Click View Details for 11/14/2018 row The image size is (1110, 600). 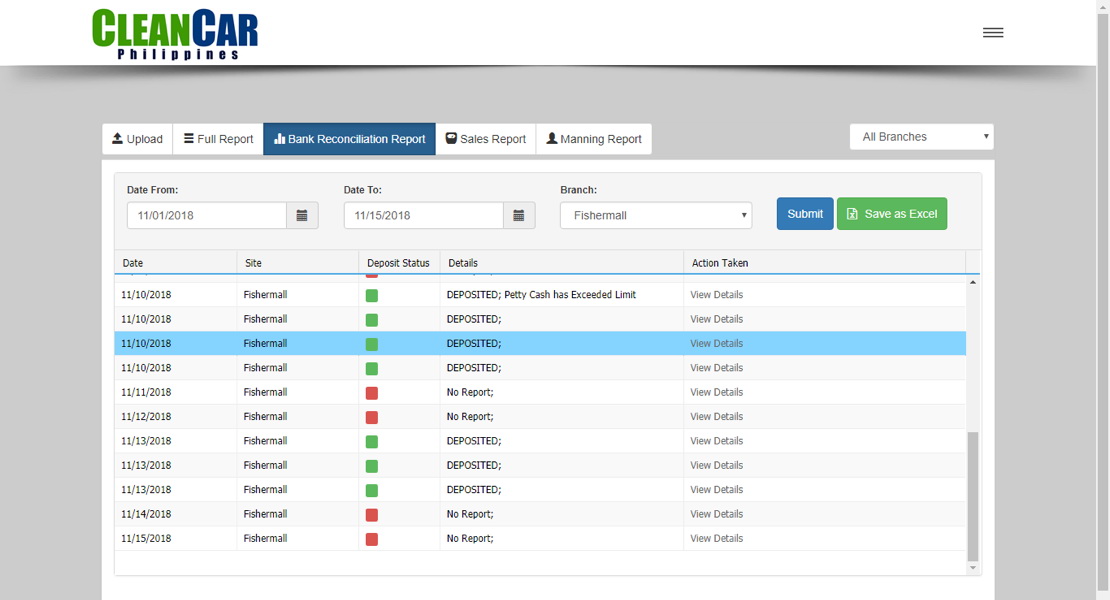click(716, 513)
